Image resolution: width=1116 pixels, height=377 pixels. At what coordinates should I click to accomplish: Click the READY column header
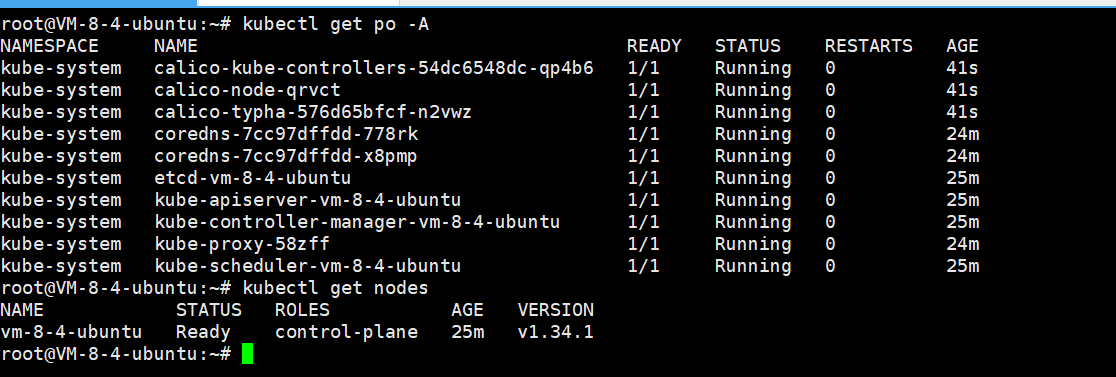click(654, 46)
